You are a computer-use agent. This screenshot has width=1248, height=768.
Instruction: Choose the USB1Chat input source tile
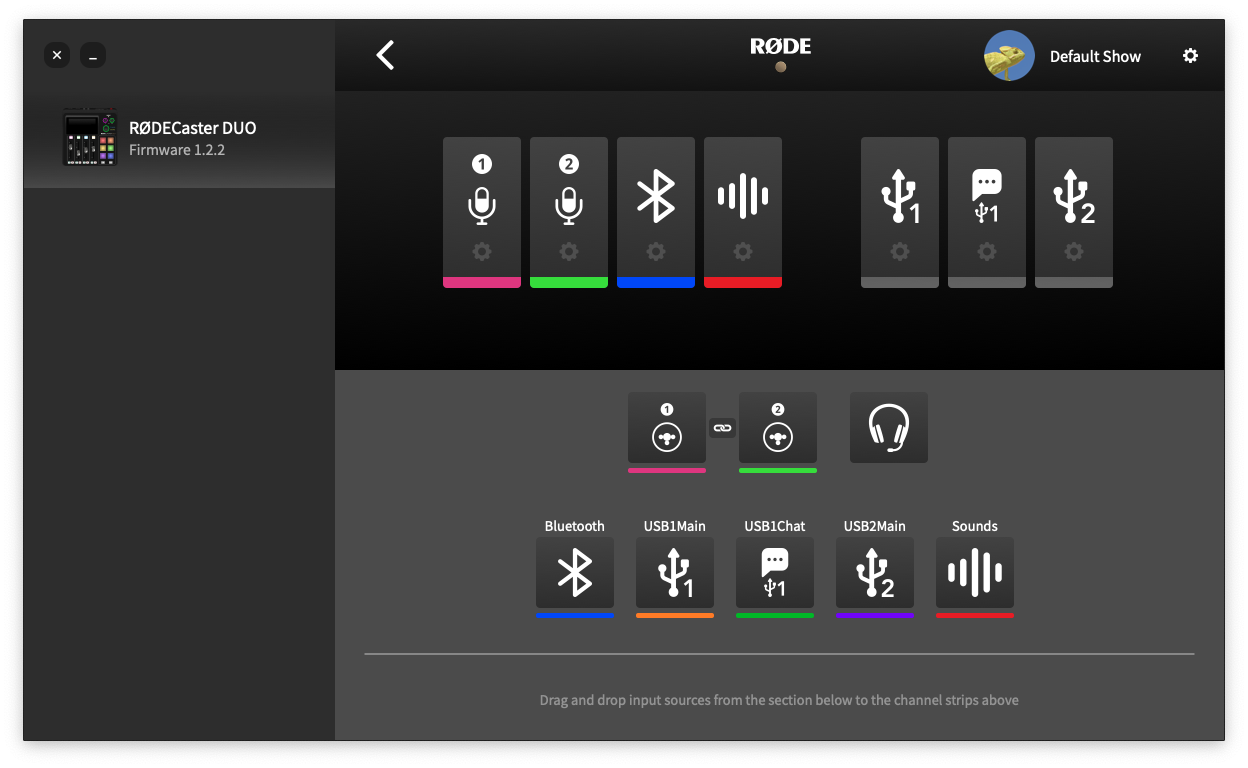tap(775, 573)
